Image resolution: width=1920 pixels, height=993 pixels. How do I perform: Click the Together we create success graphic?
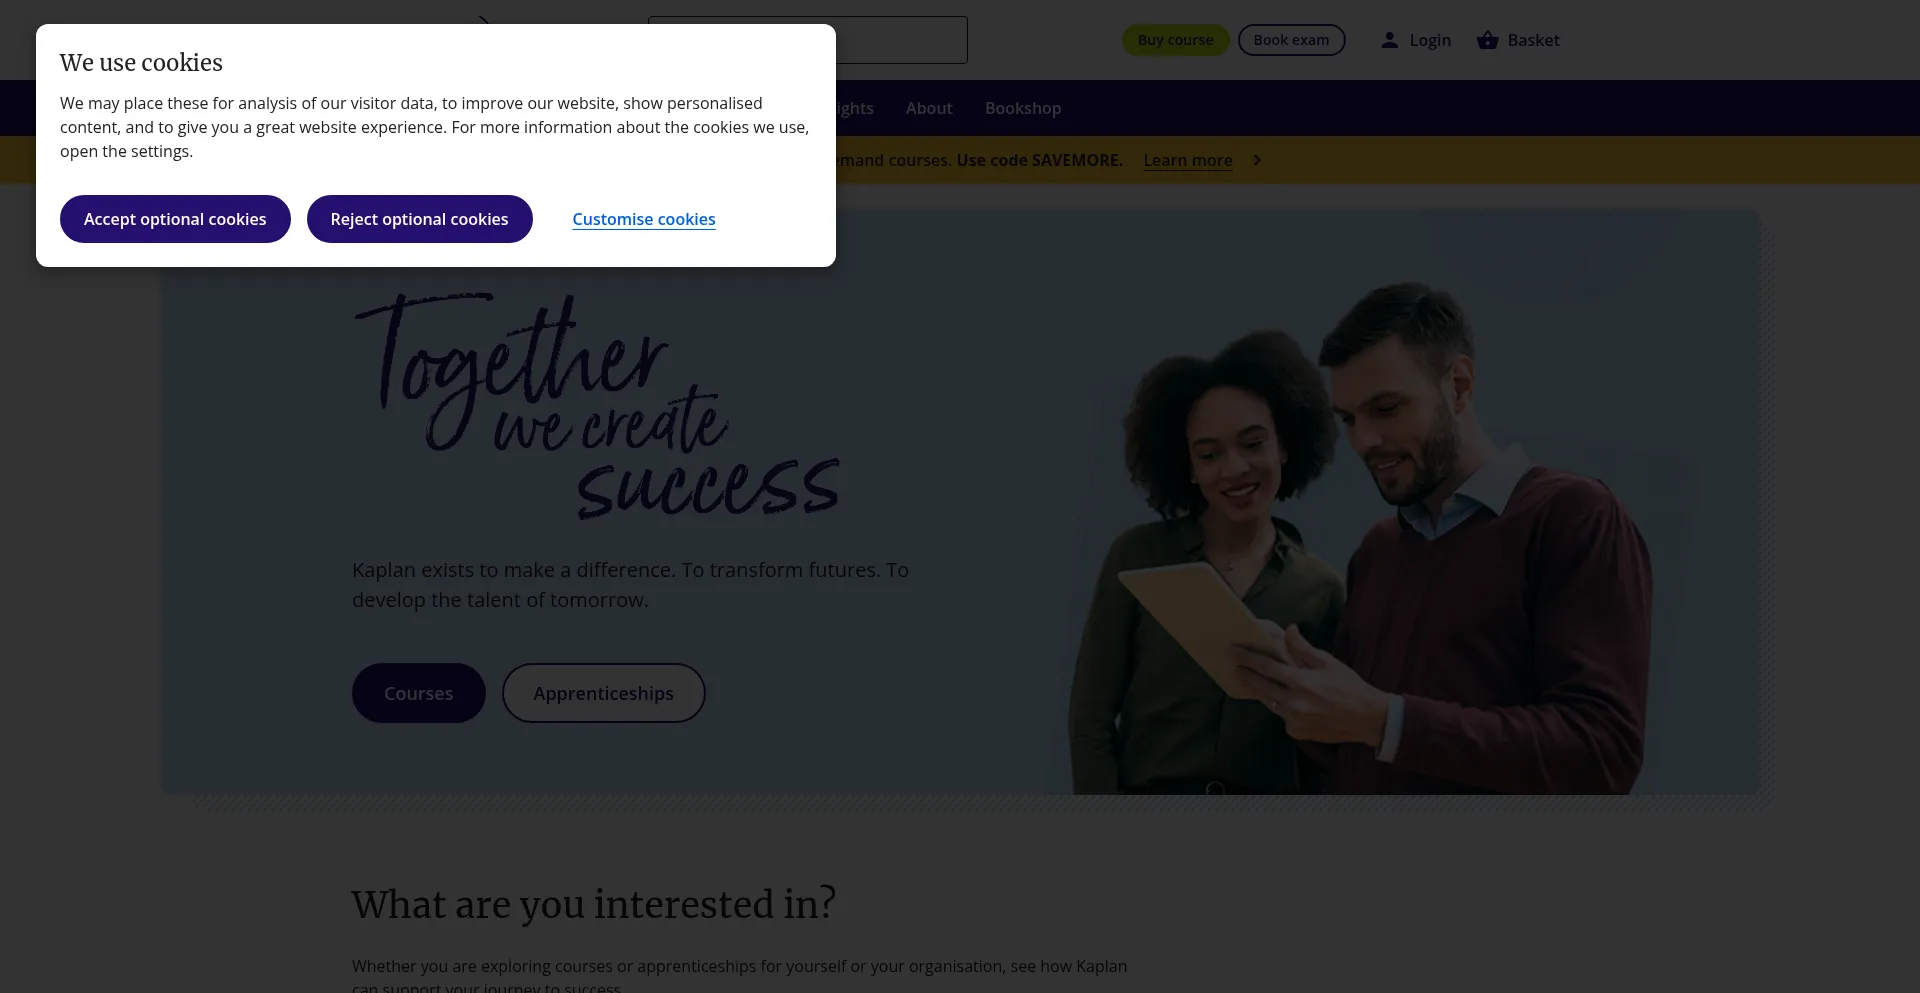pos(597,407)
